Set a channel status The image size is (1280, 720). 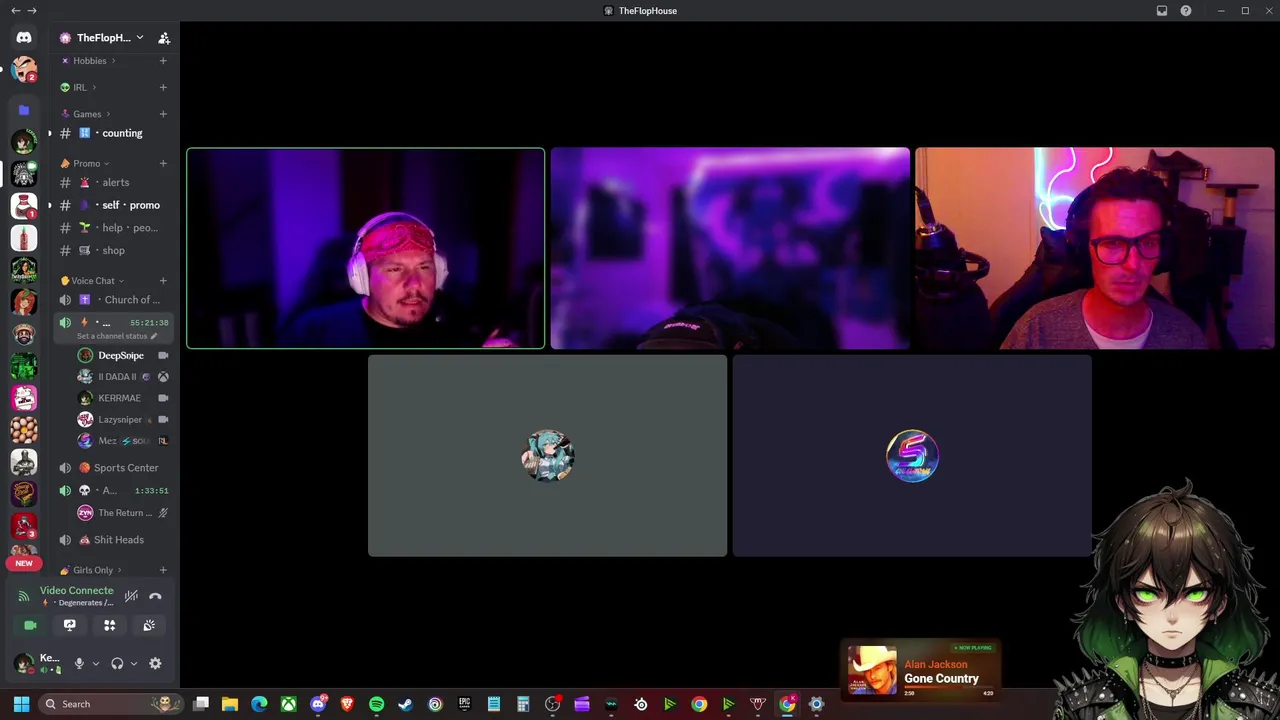[117, 336]
